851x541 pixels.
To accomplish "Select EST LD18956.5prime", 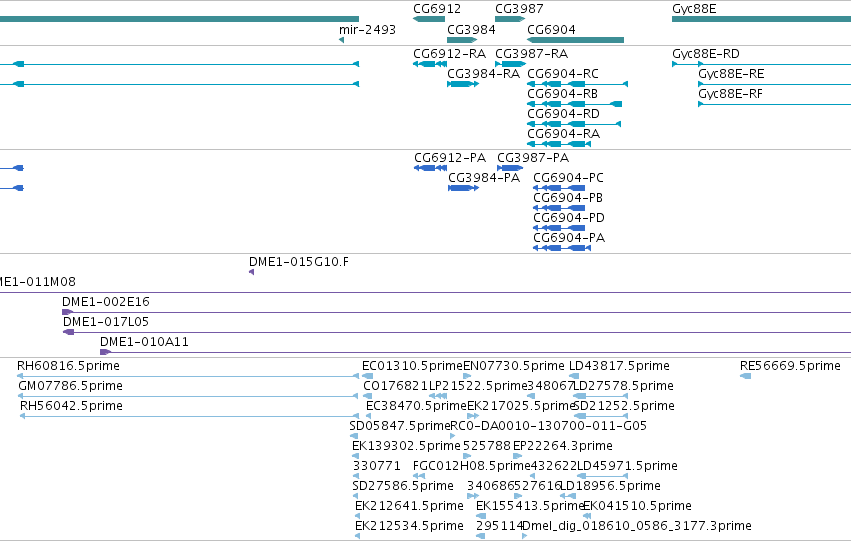I will tap(611, 486).
